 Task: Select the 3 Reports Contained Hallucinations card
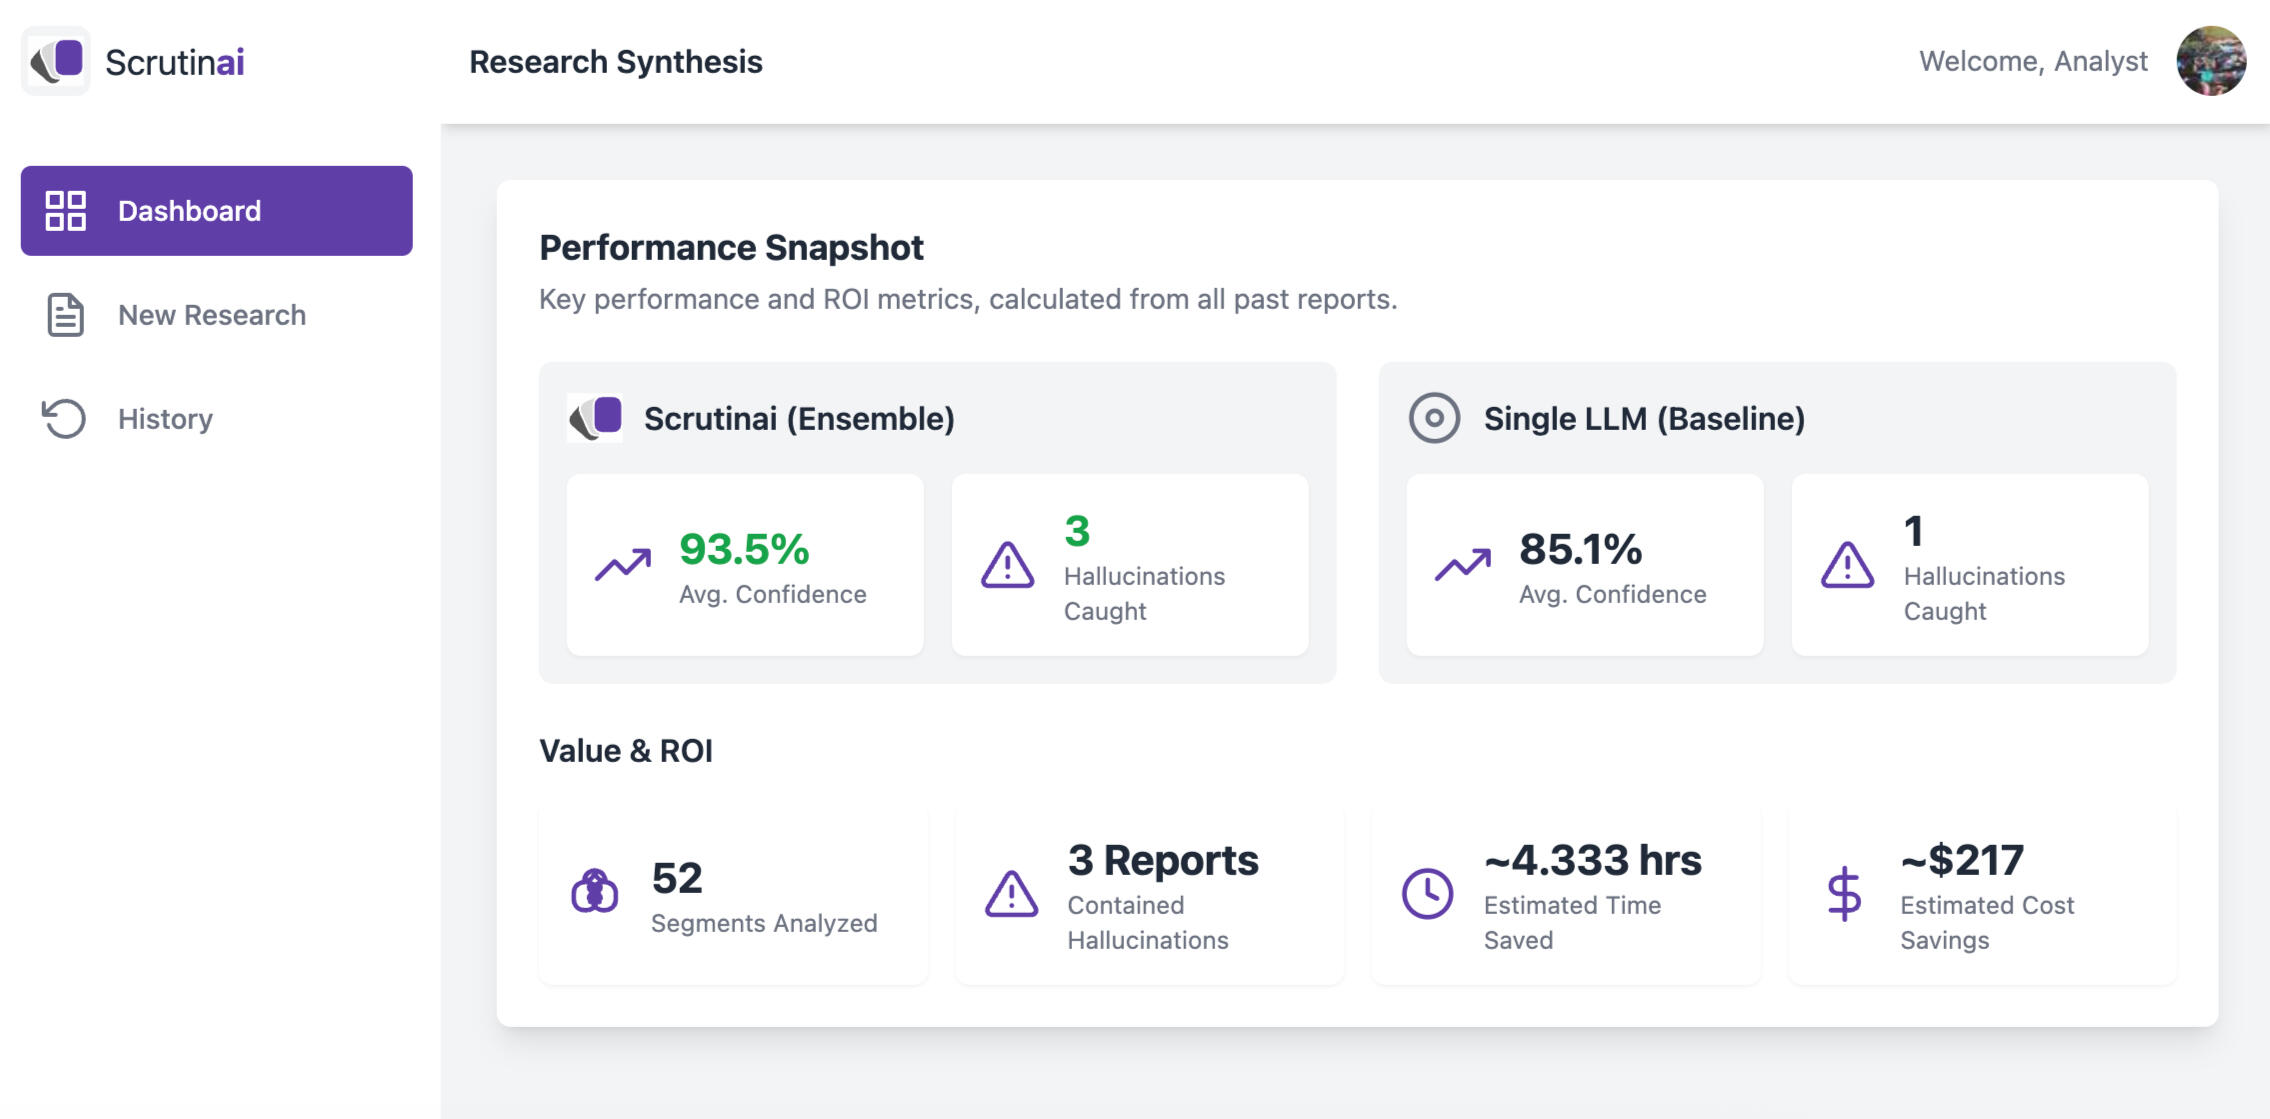[x=1149, y=895]
